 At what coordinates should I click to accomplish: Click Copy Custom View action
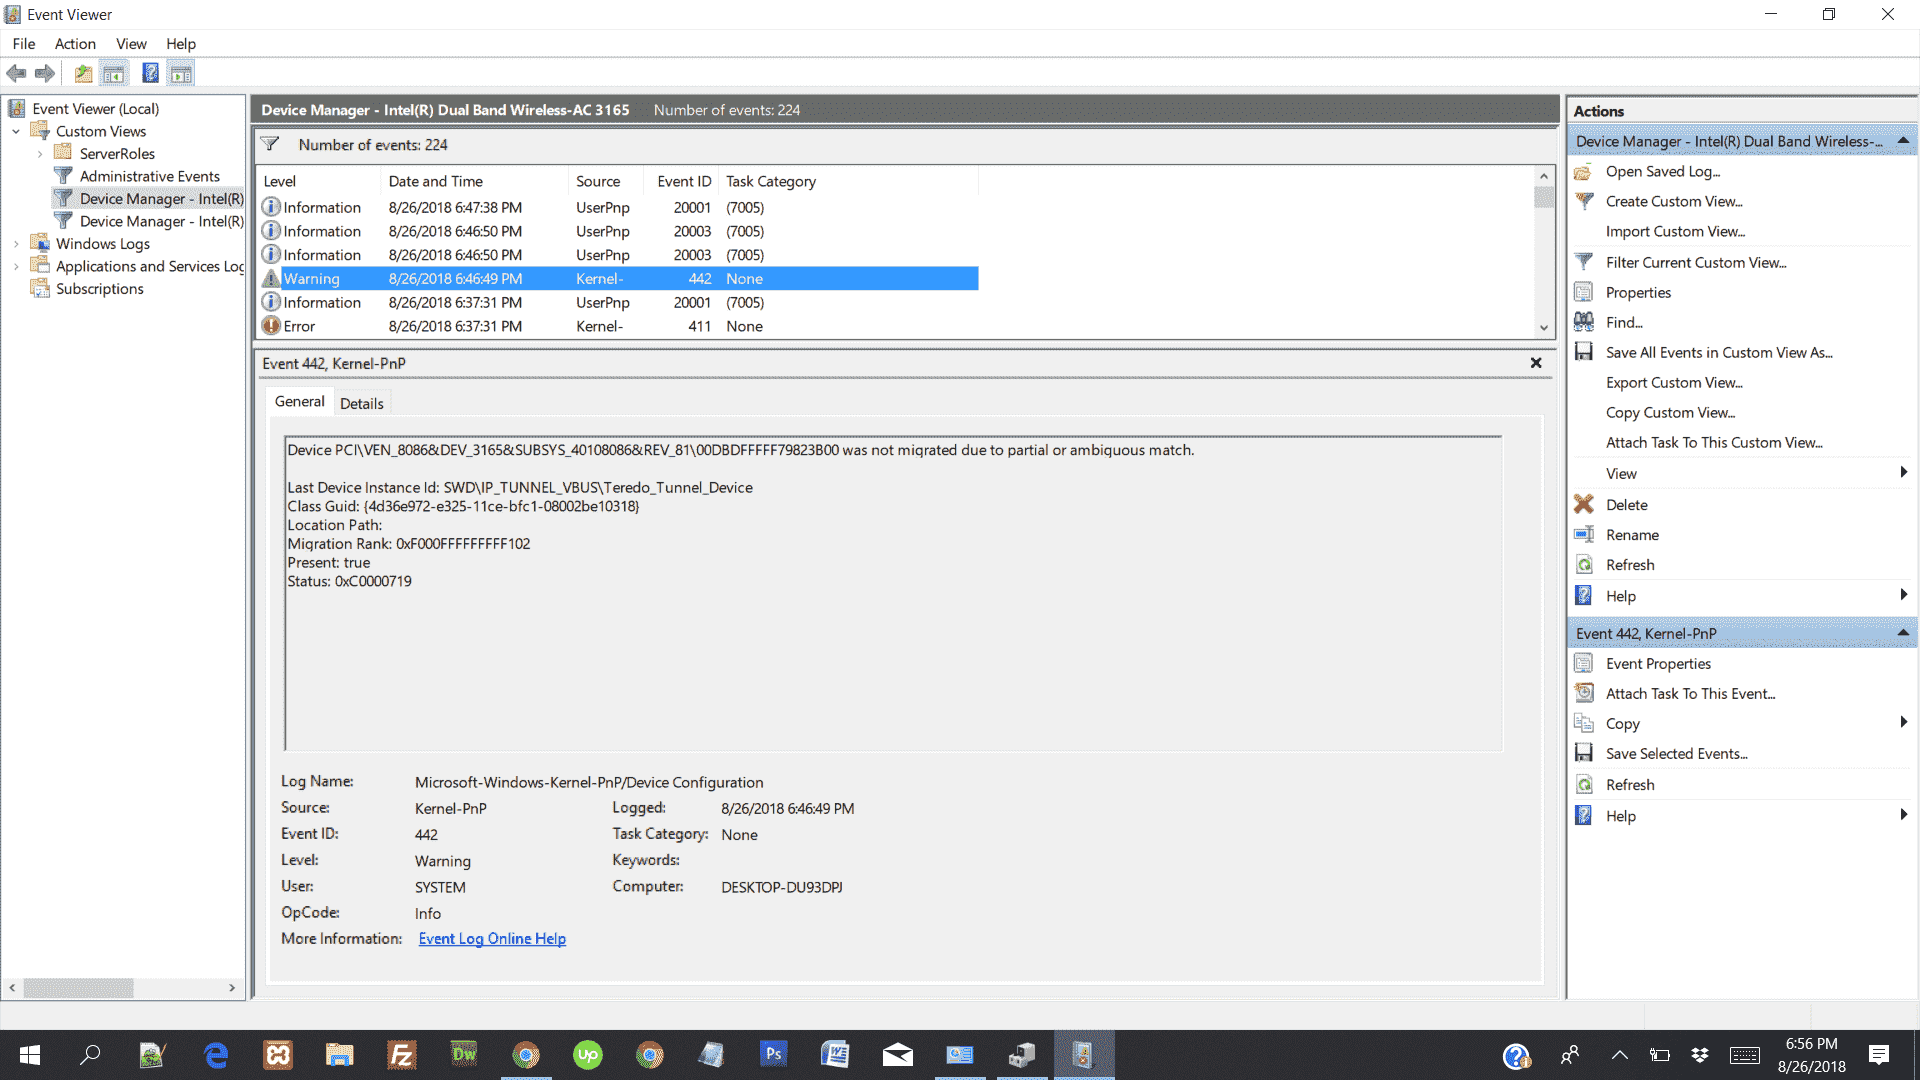tap(1670, 413)
